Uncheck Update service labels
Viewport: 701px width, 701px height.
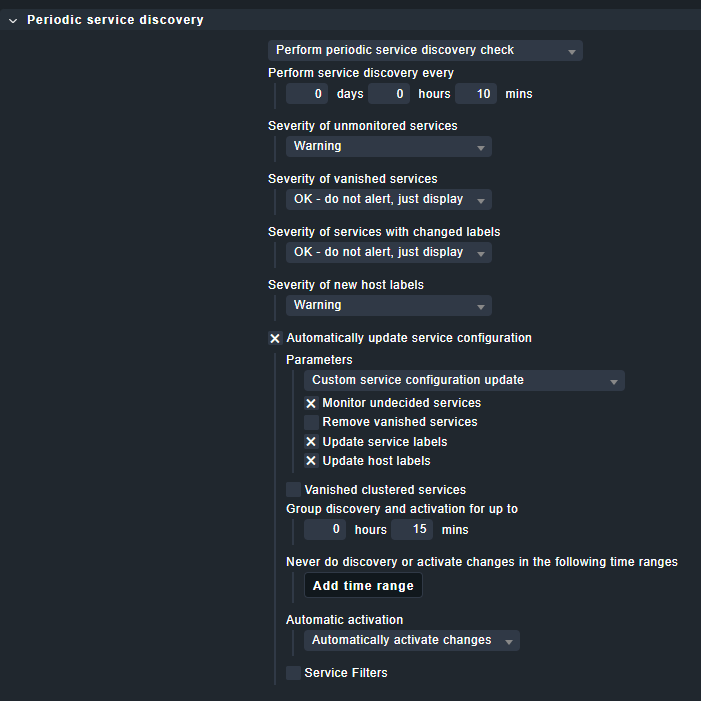click(311, 442)
